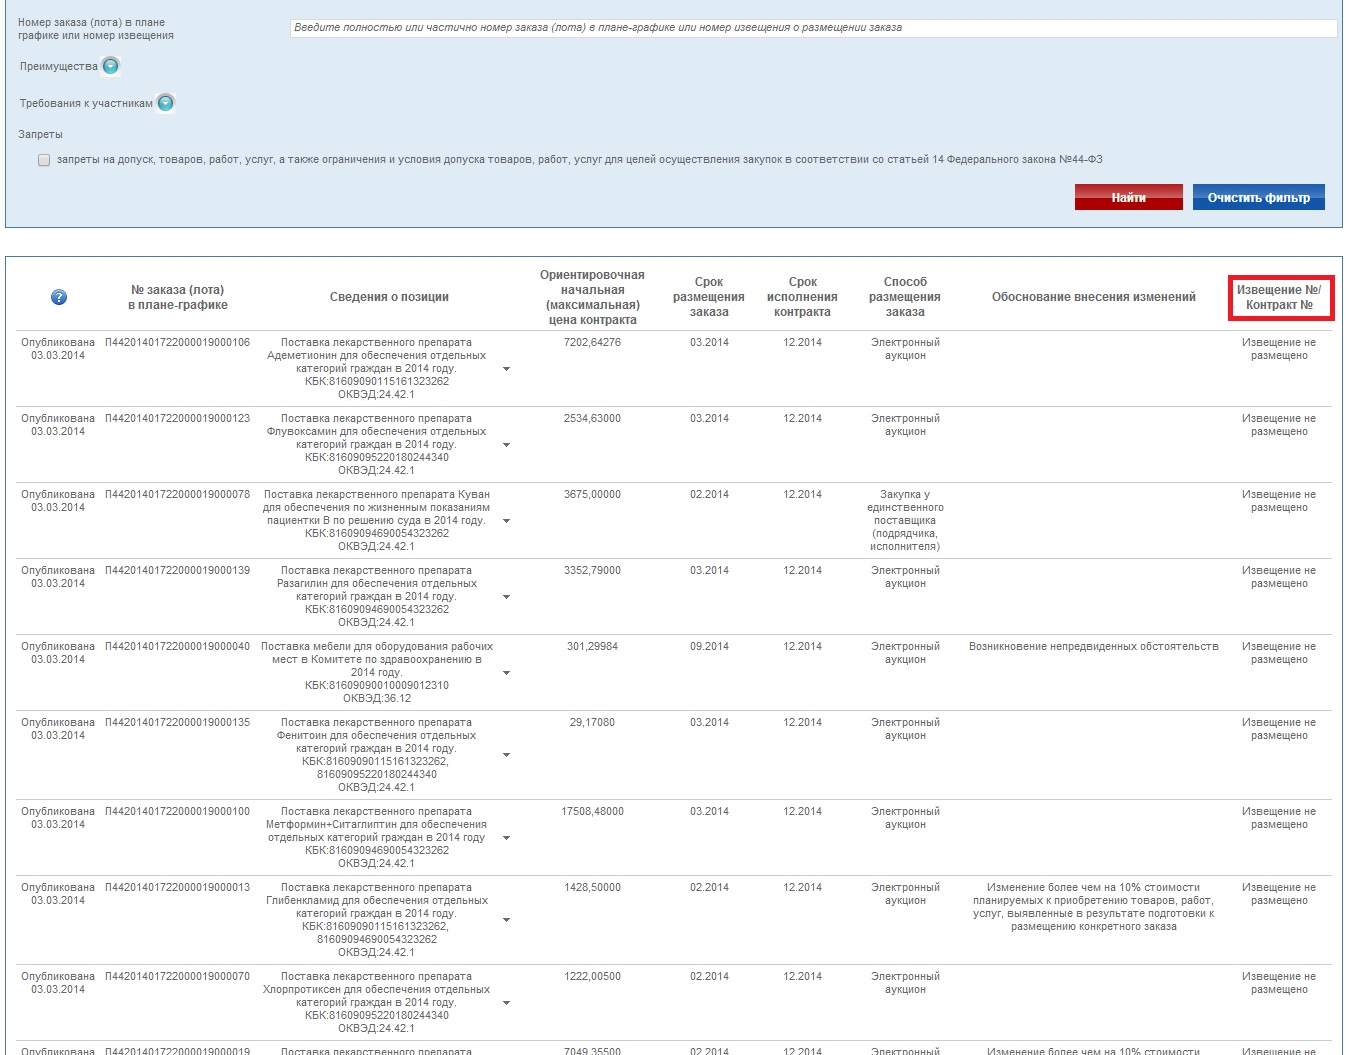1349x1055 pixels.
Task: Focus the order number search input field
Action: [x=812, y=28]
